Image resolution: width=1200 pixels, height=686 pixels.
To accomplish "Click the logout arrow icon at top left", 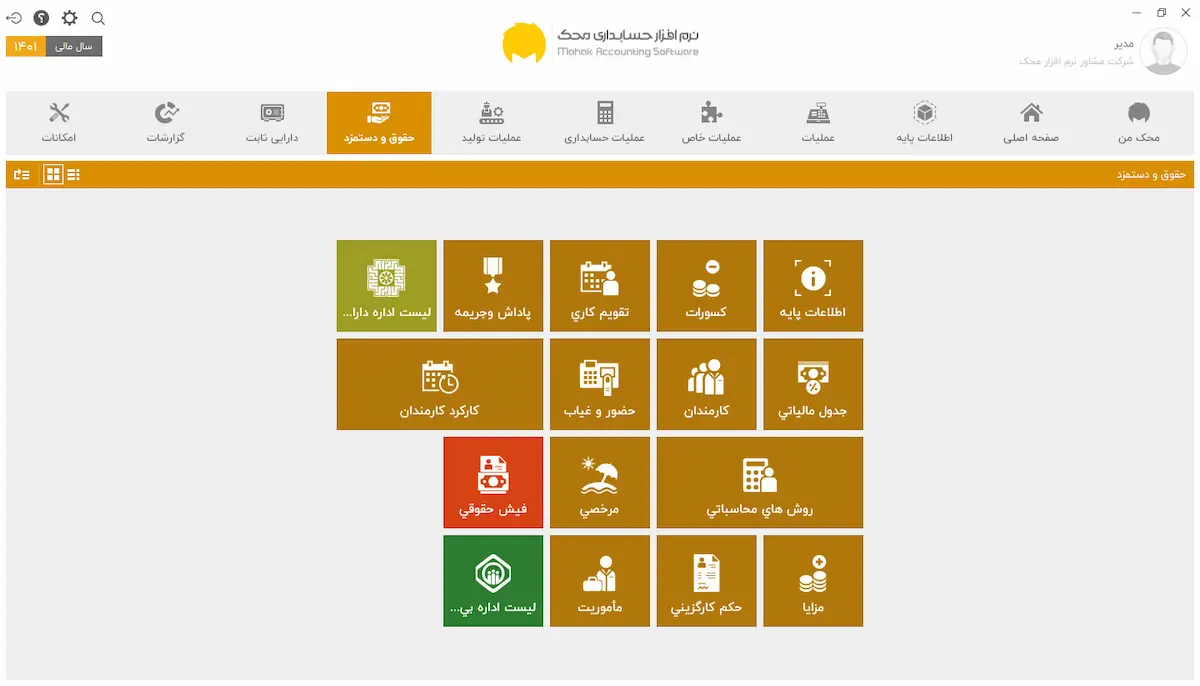I will pos(15,18).
